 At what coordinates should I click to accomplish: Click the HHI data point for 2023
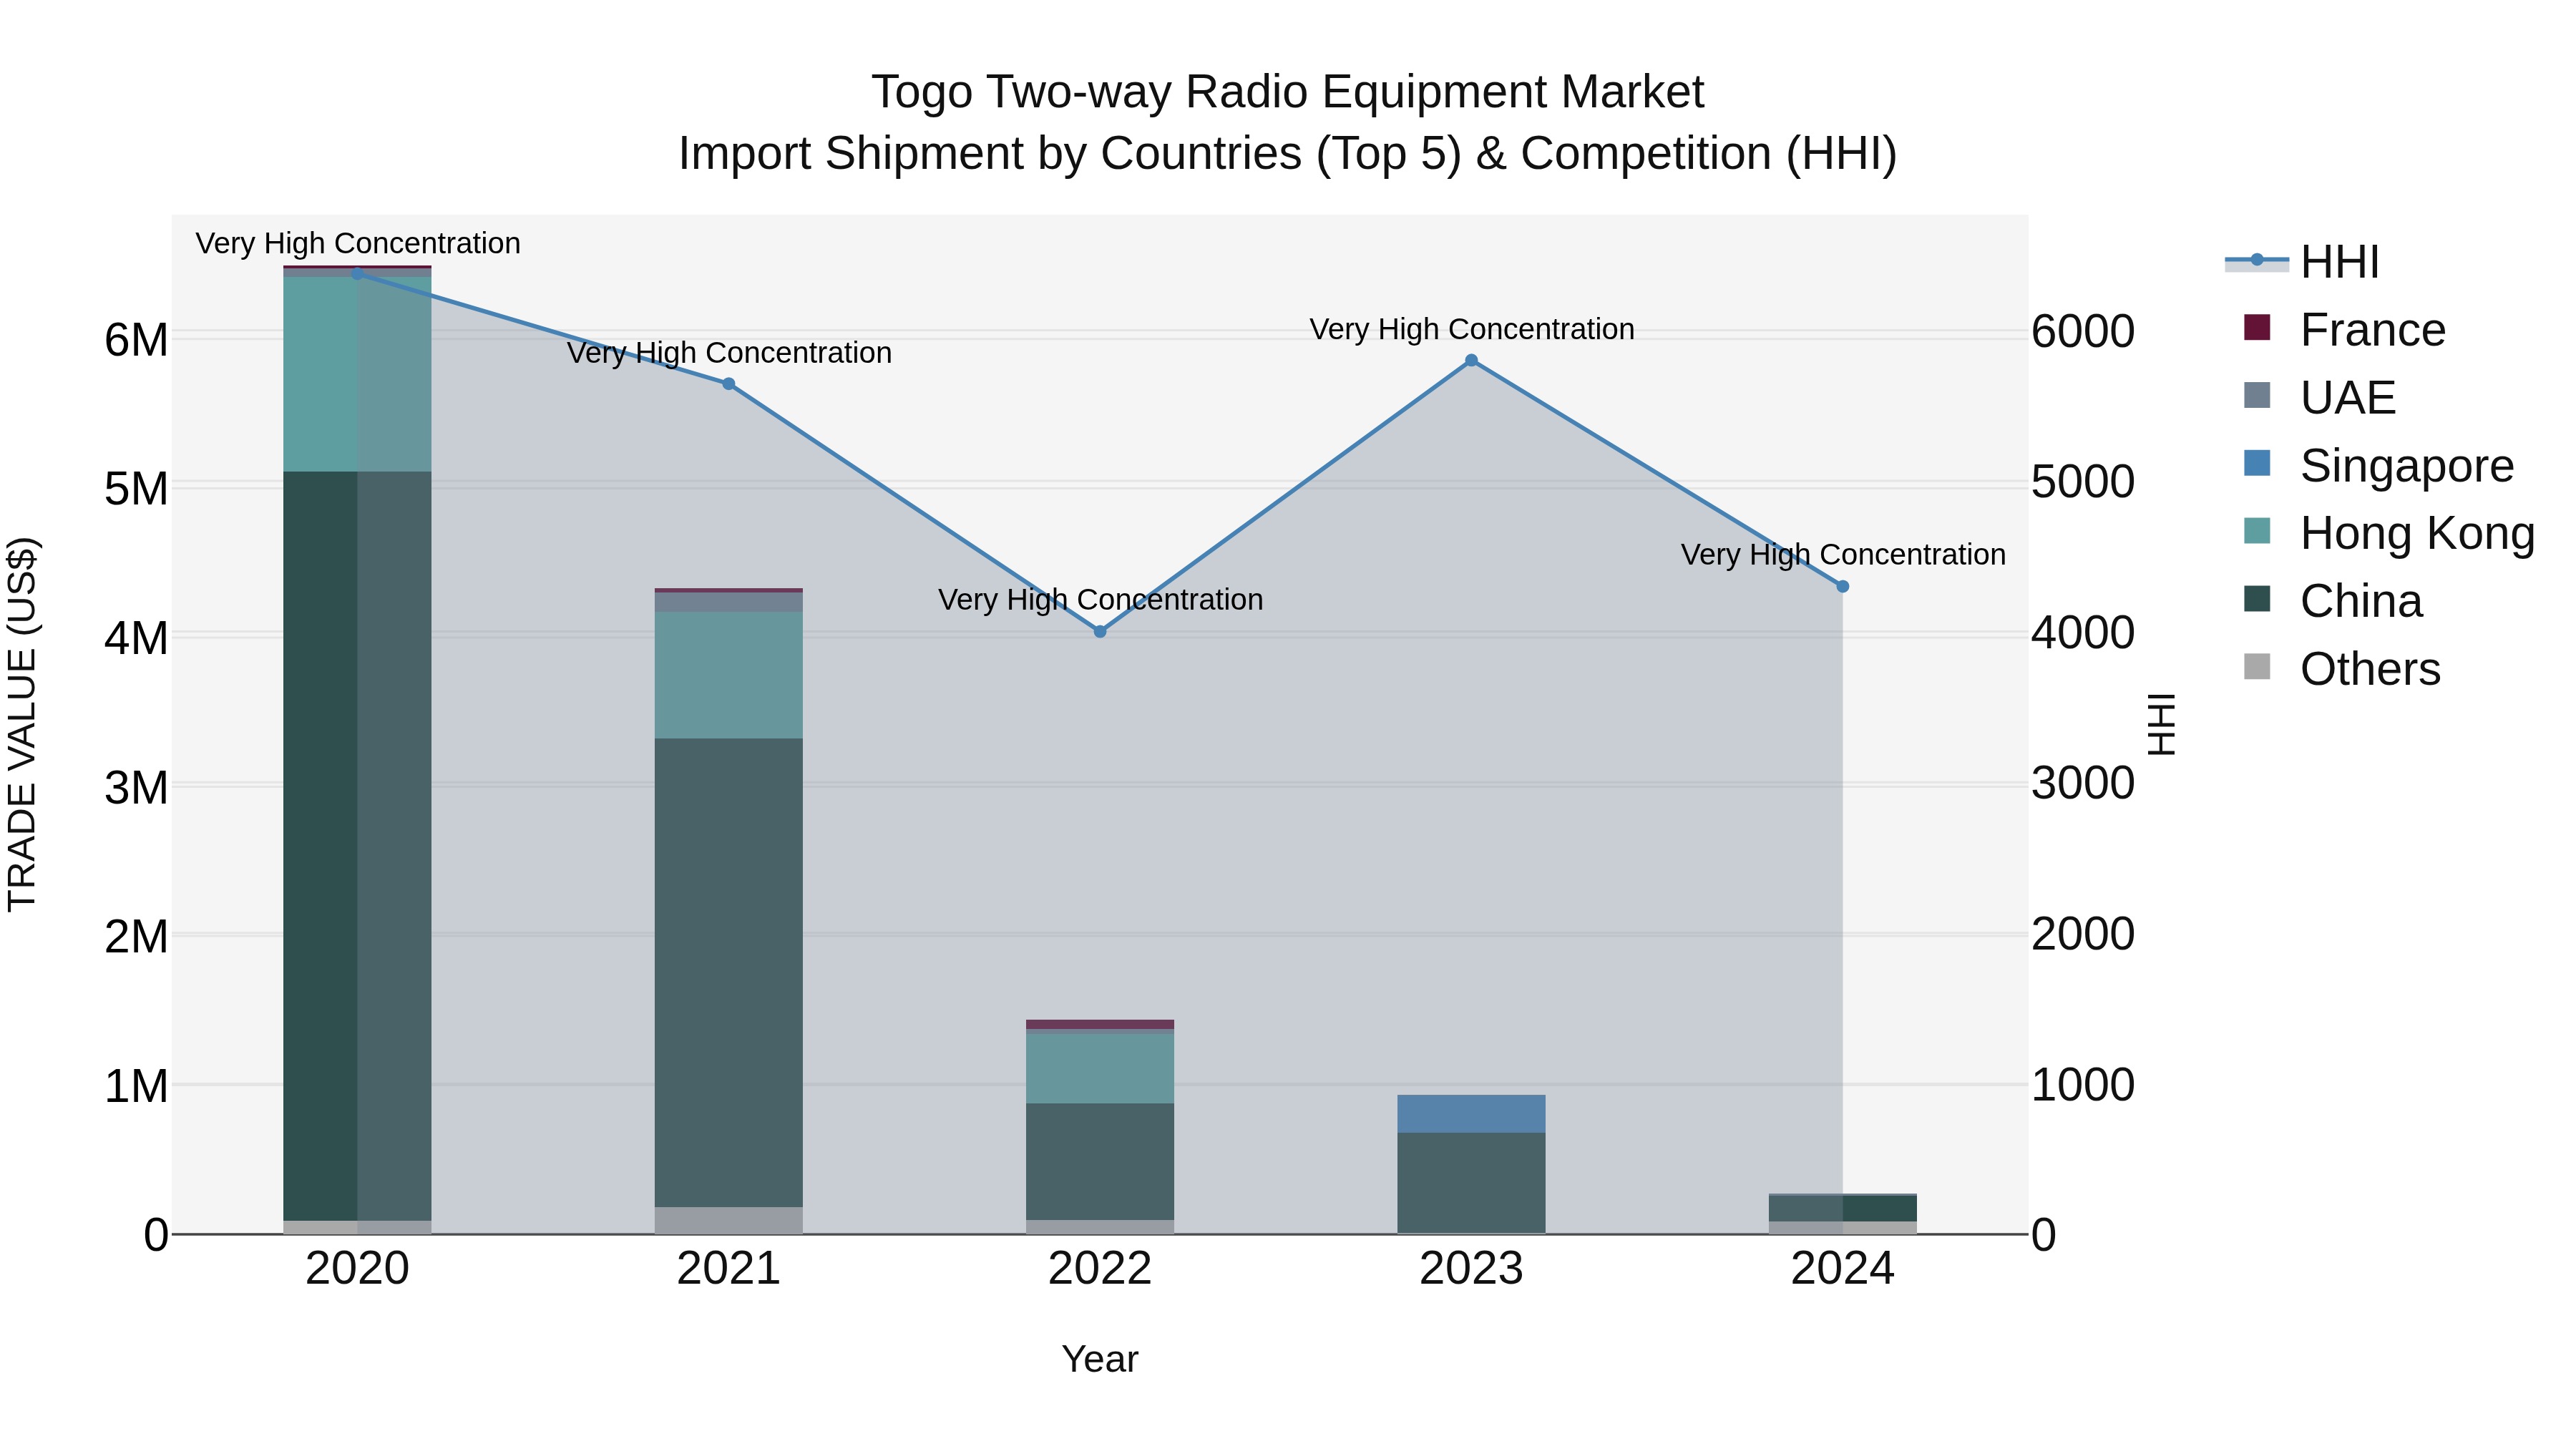tap(1471, 361)
